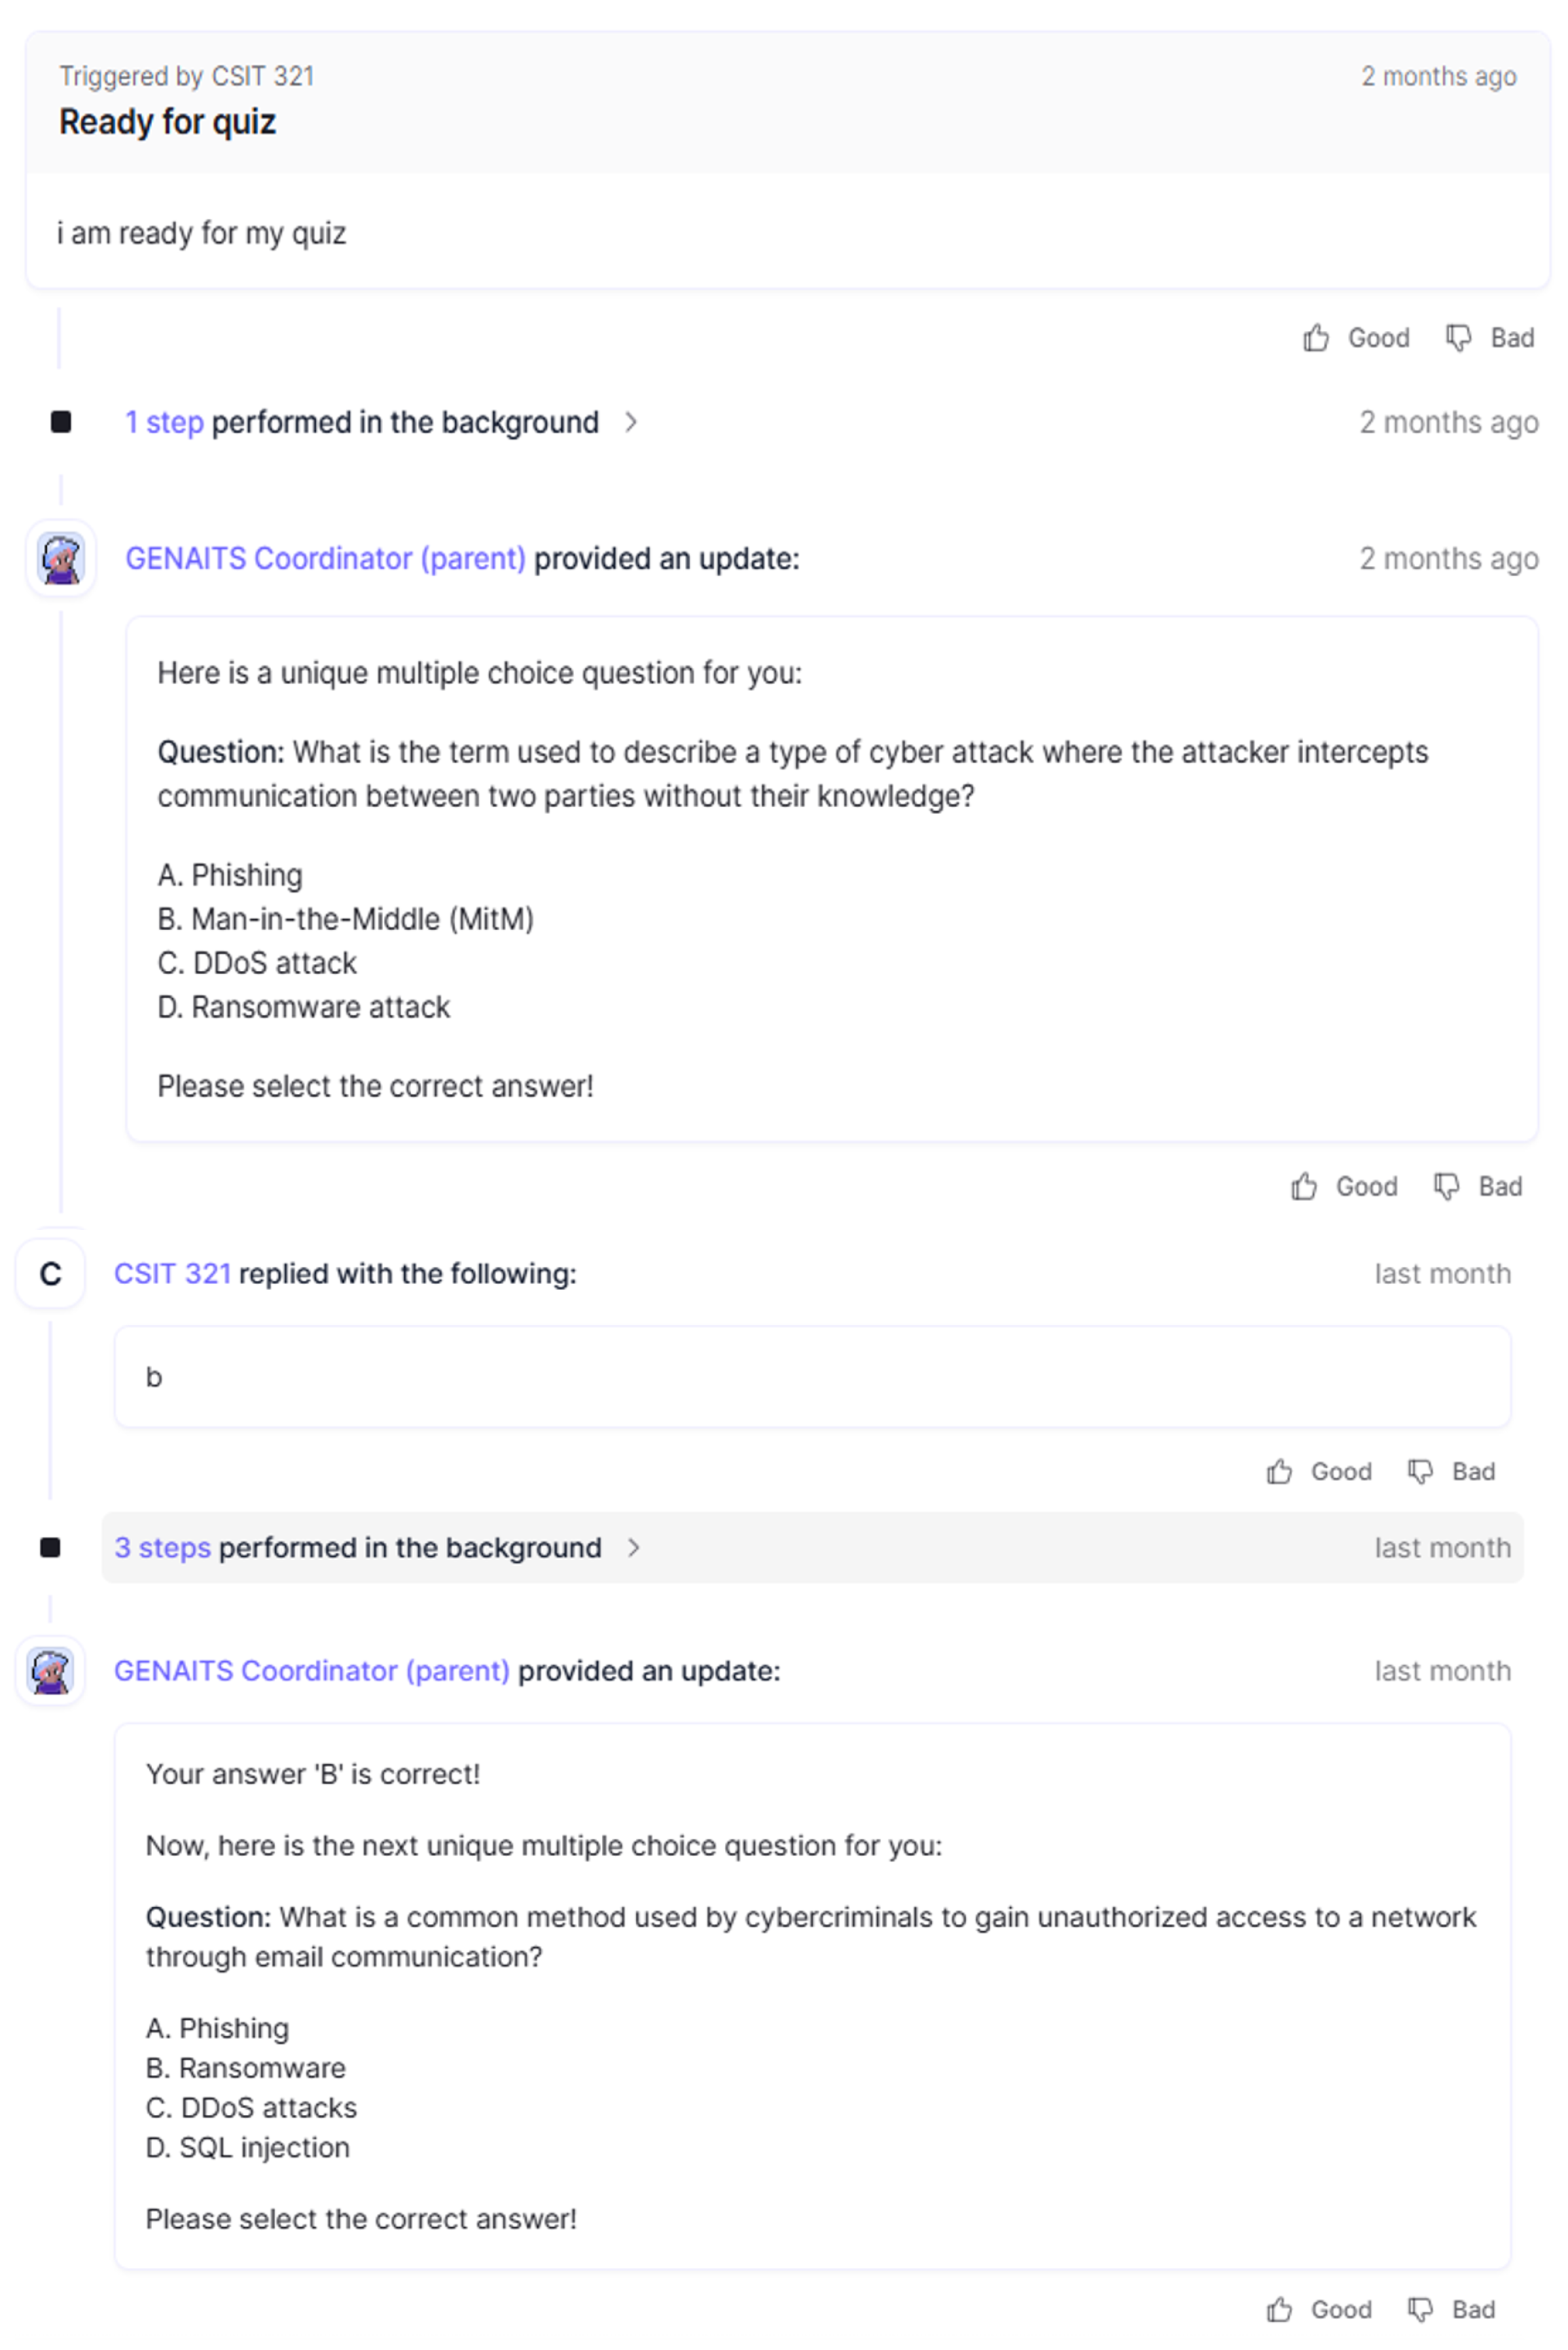Mark the MitM question update as Good
1568x2350 pixels.
[1344, 1186]
